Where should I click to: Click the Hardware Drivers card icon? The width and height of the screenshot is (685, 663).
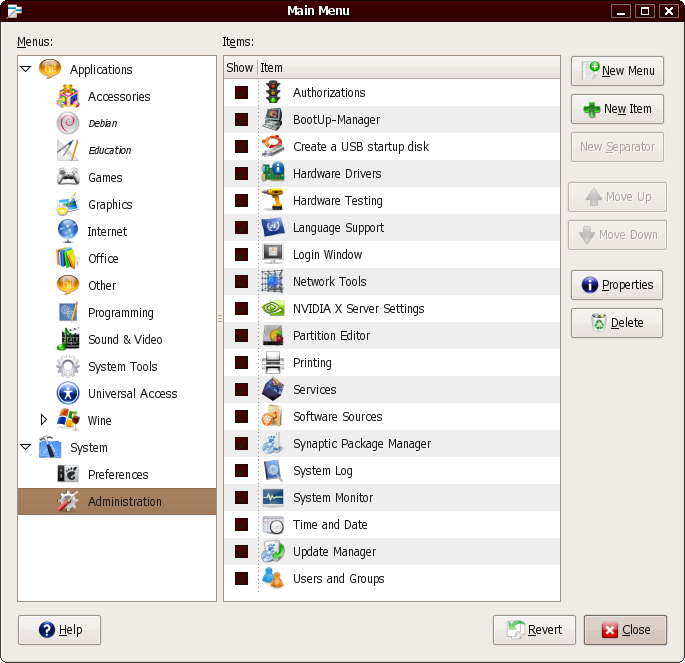click(273, 173)
